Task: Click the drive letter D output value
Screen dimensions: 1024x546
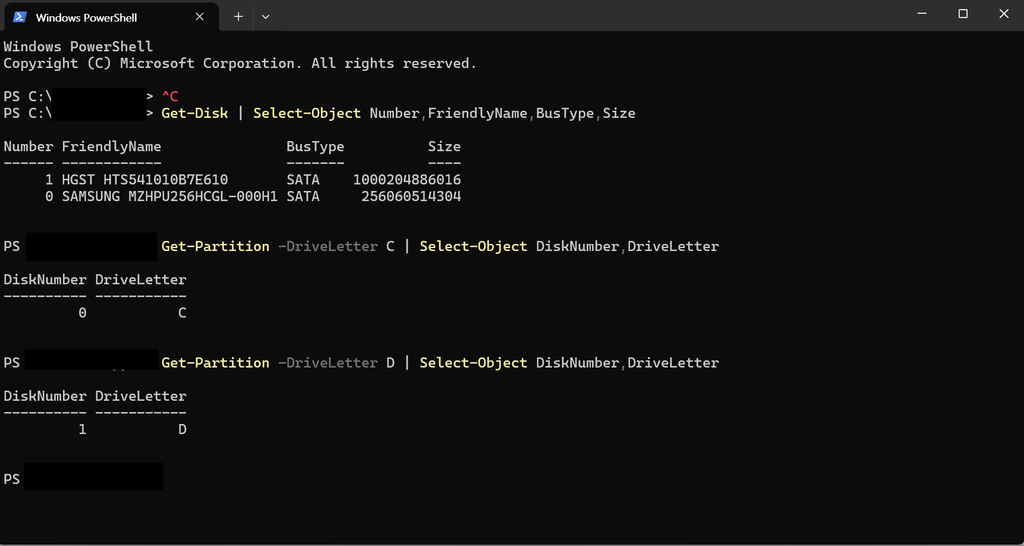Action: [182, 430]
